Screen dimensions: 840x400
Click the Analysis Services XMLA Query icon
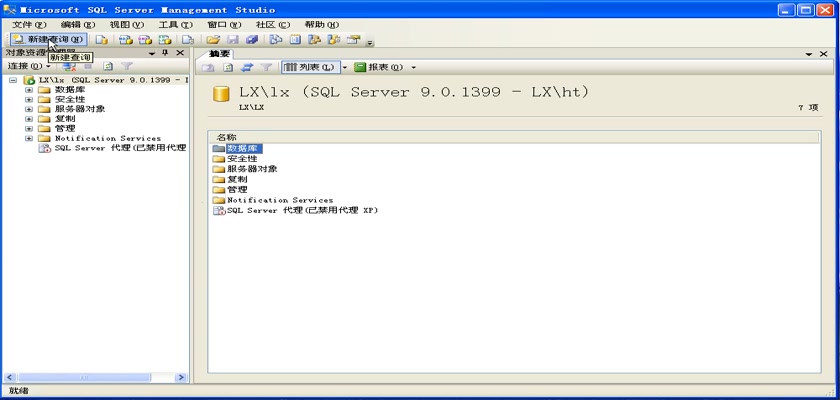point(165,40)
